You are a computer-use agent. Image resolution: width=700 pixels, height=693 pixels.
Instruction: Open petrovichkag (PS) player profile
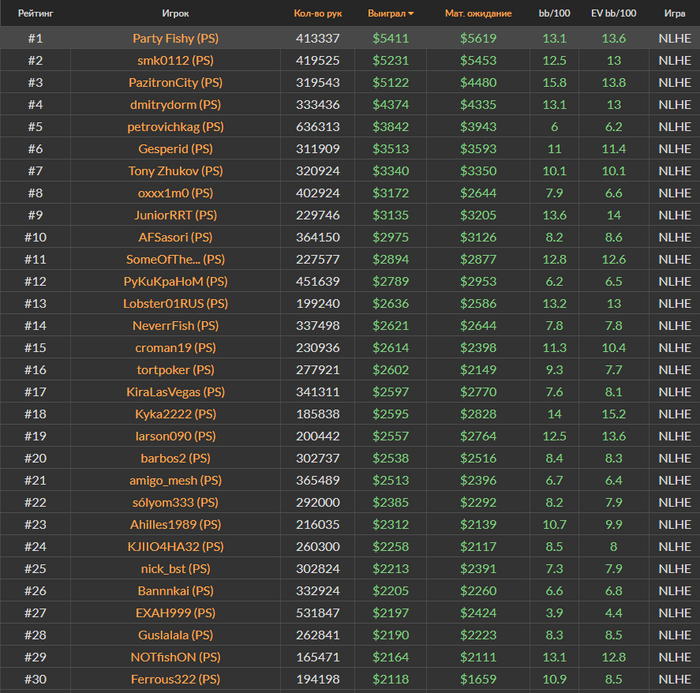pyautogui.click(x=175, y=127)
